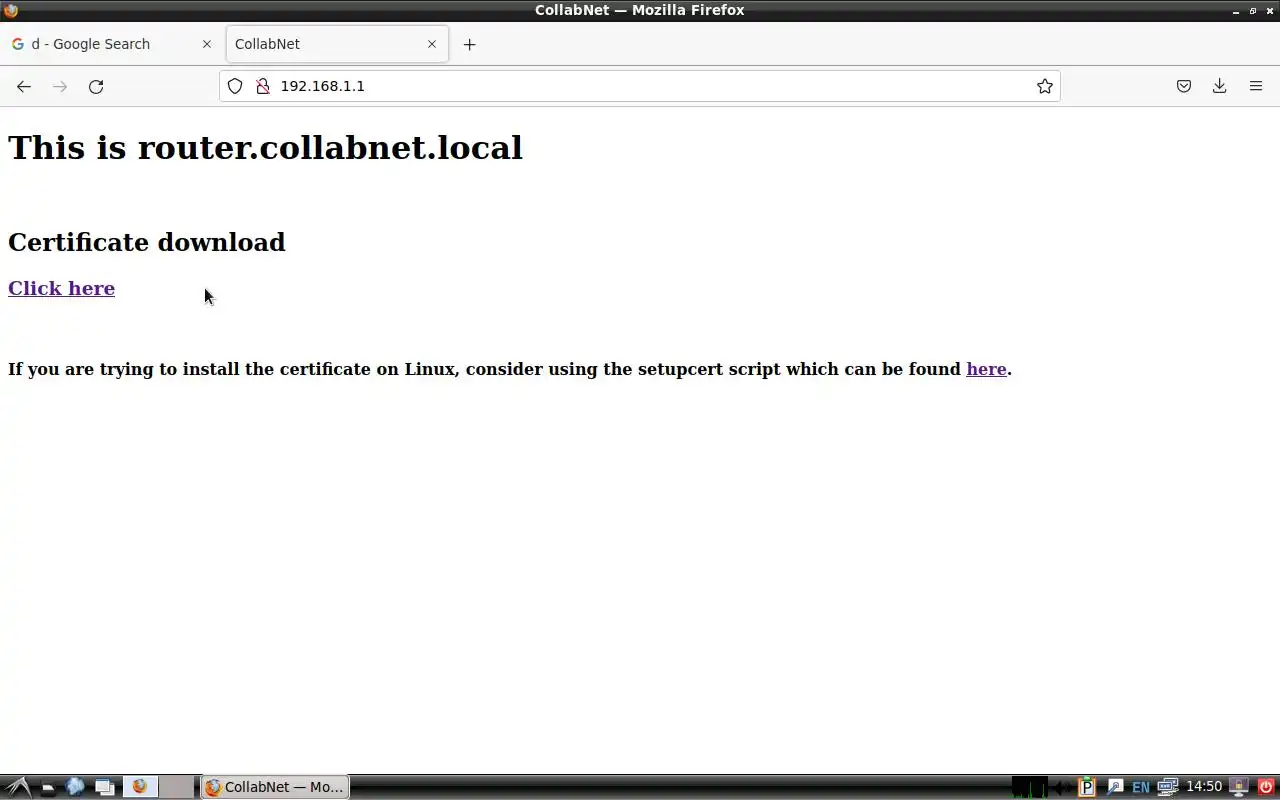
Task: Click the CPU usage monitor graph in tray
Action: (1030, 787)
